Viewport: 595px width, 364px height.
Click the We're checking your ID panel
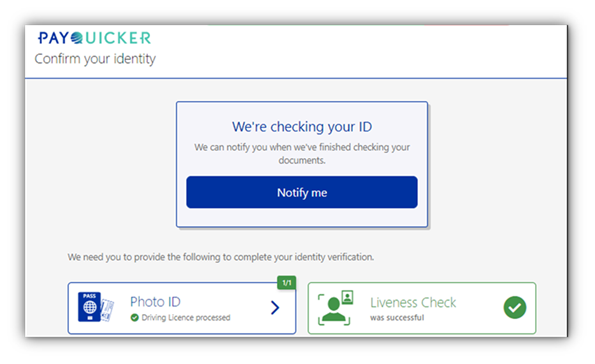(x=302, y=164)
